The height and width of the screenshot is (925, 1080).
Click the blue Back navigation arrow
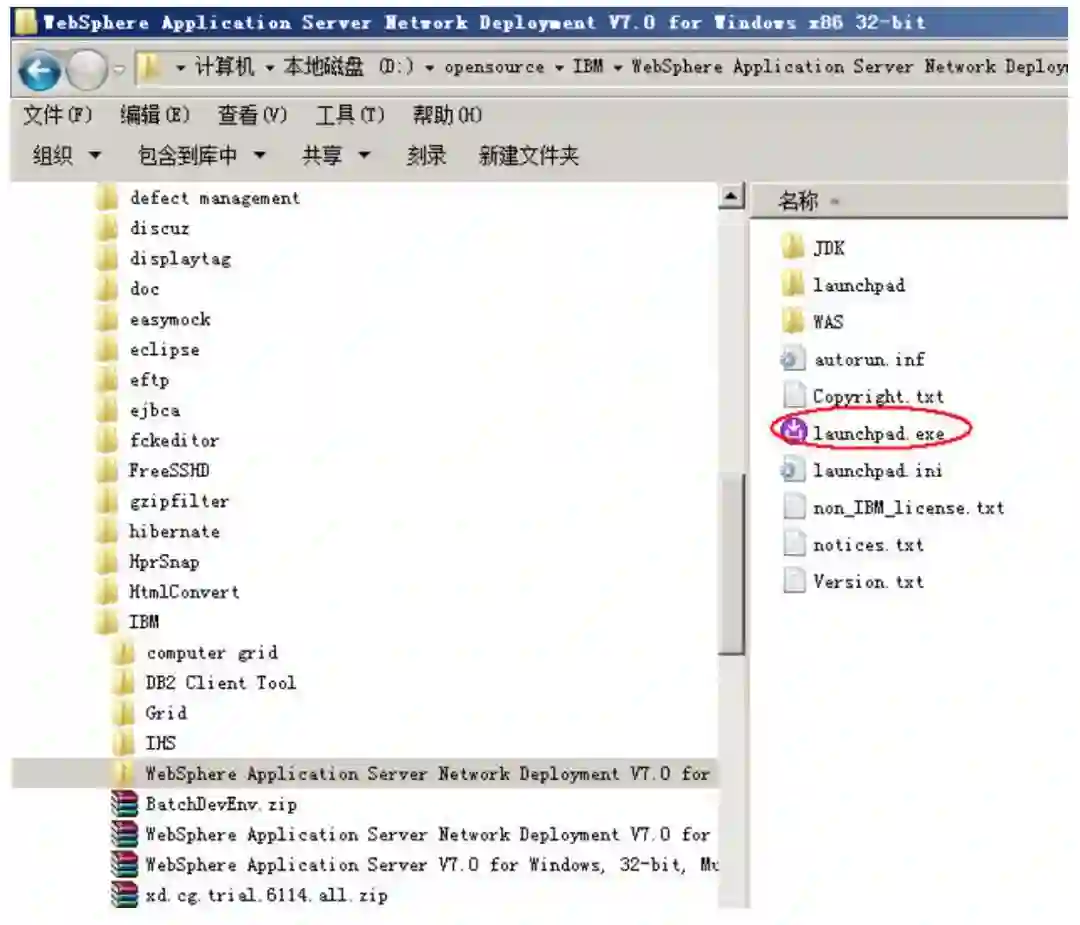(39, 70)
